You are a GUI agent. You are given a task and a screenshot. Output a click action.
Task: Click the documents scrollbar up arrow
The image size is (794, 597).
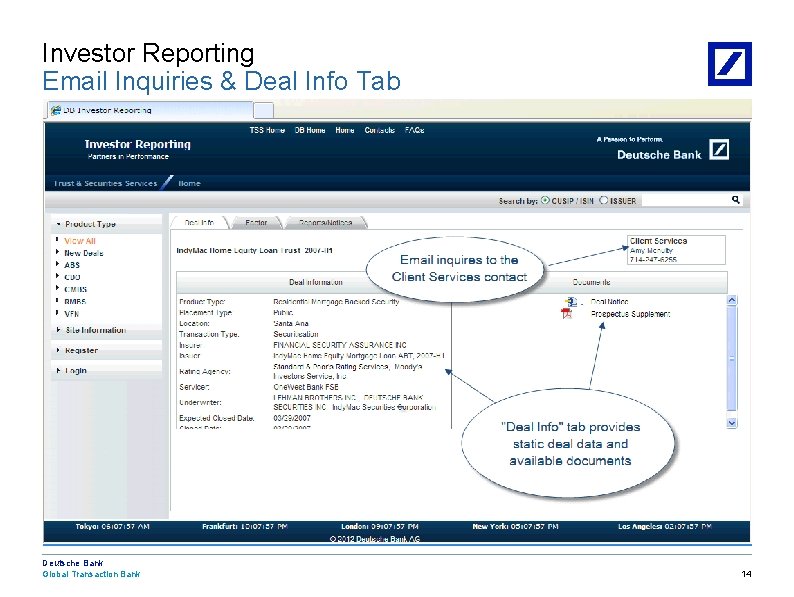click(732, 300)
